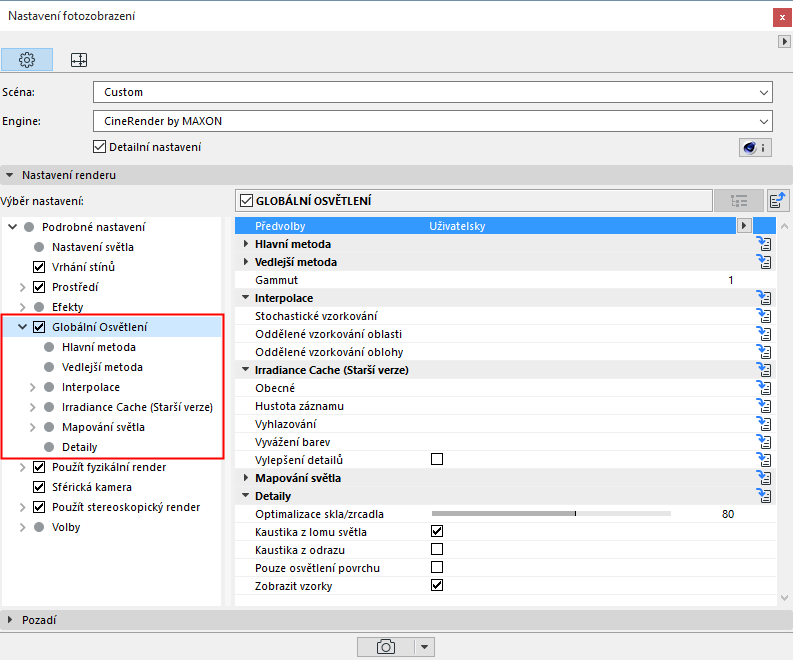Select Vedlejší metoda in the tree
This screenshot has width=793, height=660.
[102, 367]
